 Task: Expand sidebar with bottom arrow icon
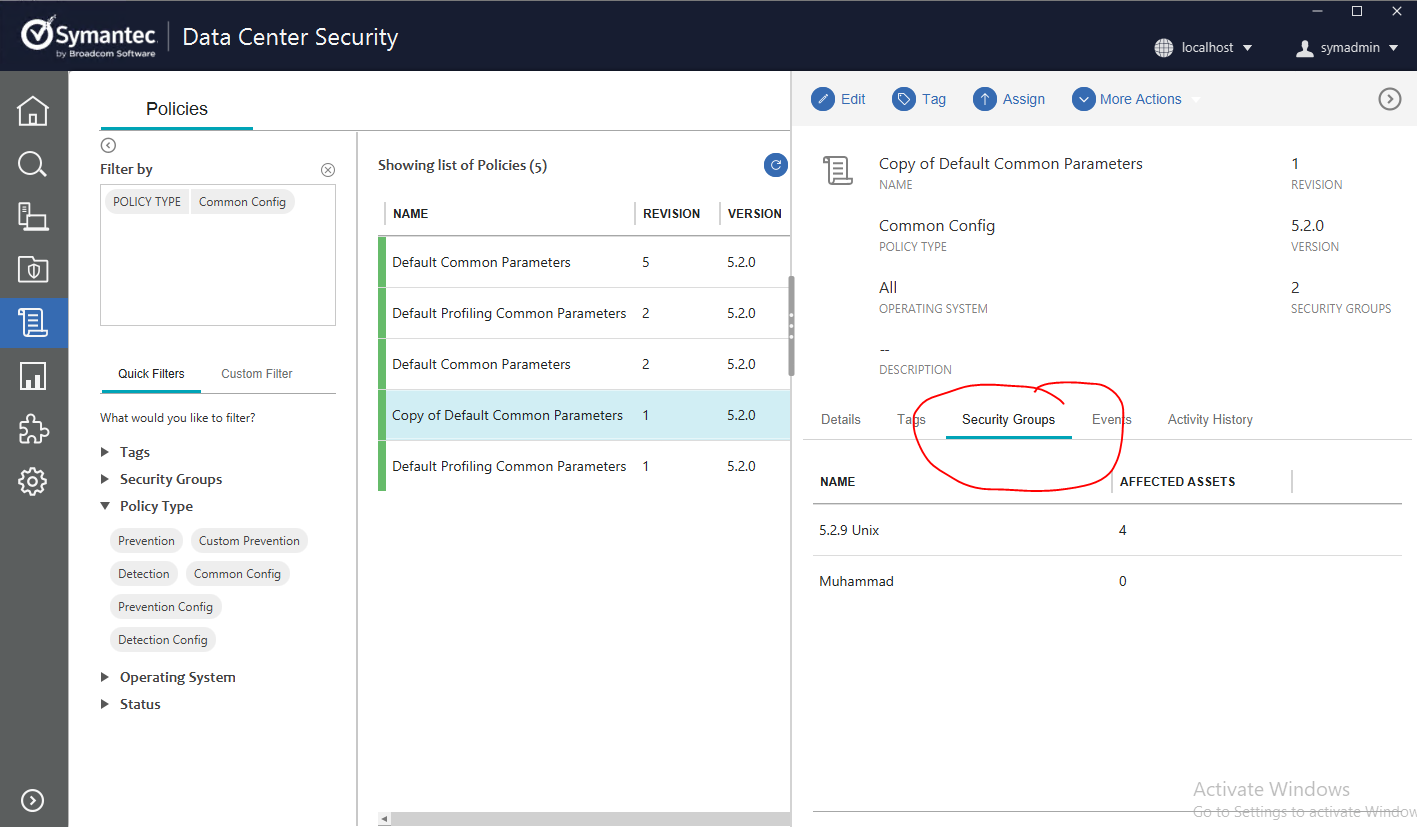[33, 800]
